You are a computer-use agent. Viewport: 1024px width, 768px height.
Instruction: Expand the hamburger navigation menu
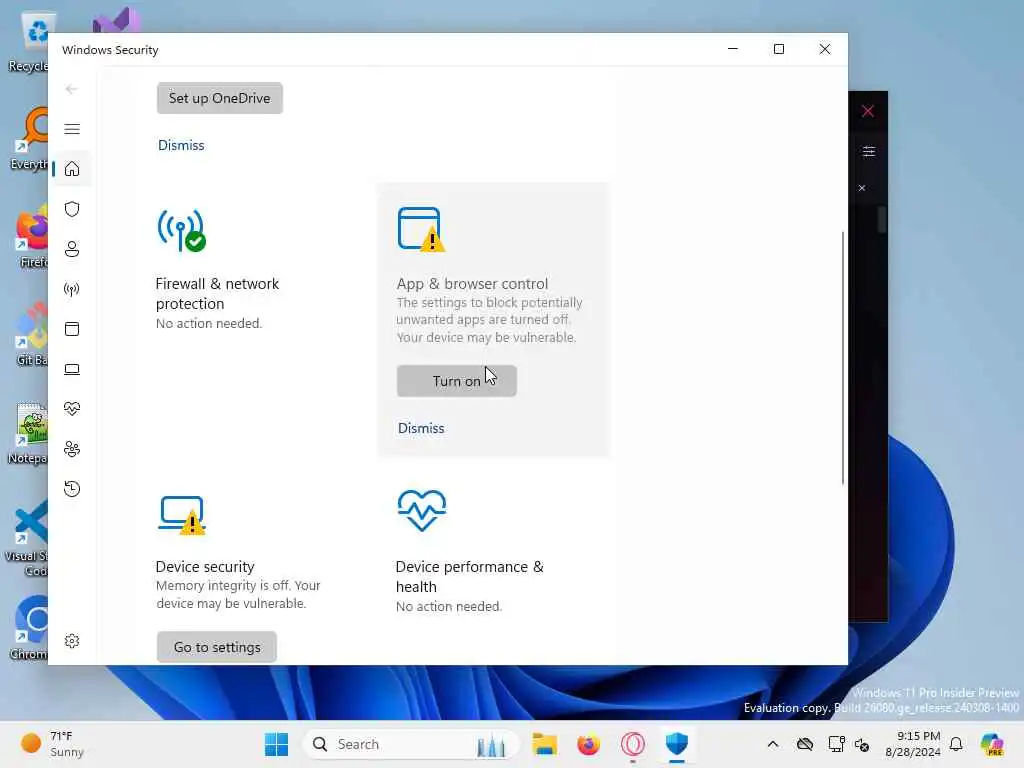coord(72,129)
